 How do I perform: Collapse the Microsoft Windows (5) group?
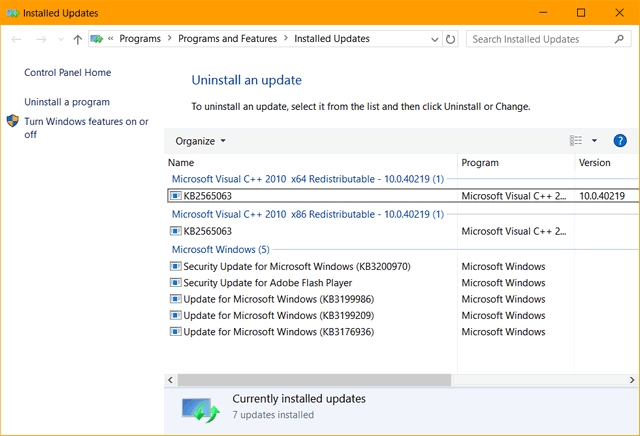[x=220, y=249]
